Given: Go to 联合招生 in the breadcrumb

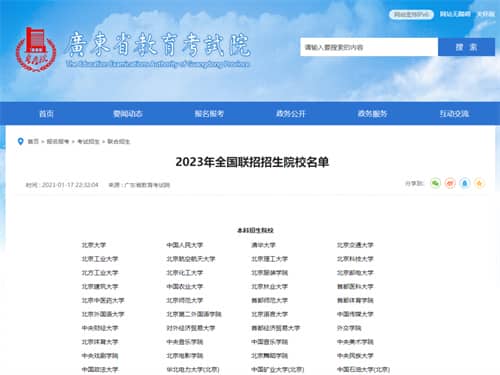Looking at the screenshot, I should pyautogui.click(x=119, y=142).
